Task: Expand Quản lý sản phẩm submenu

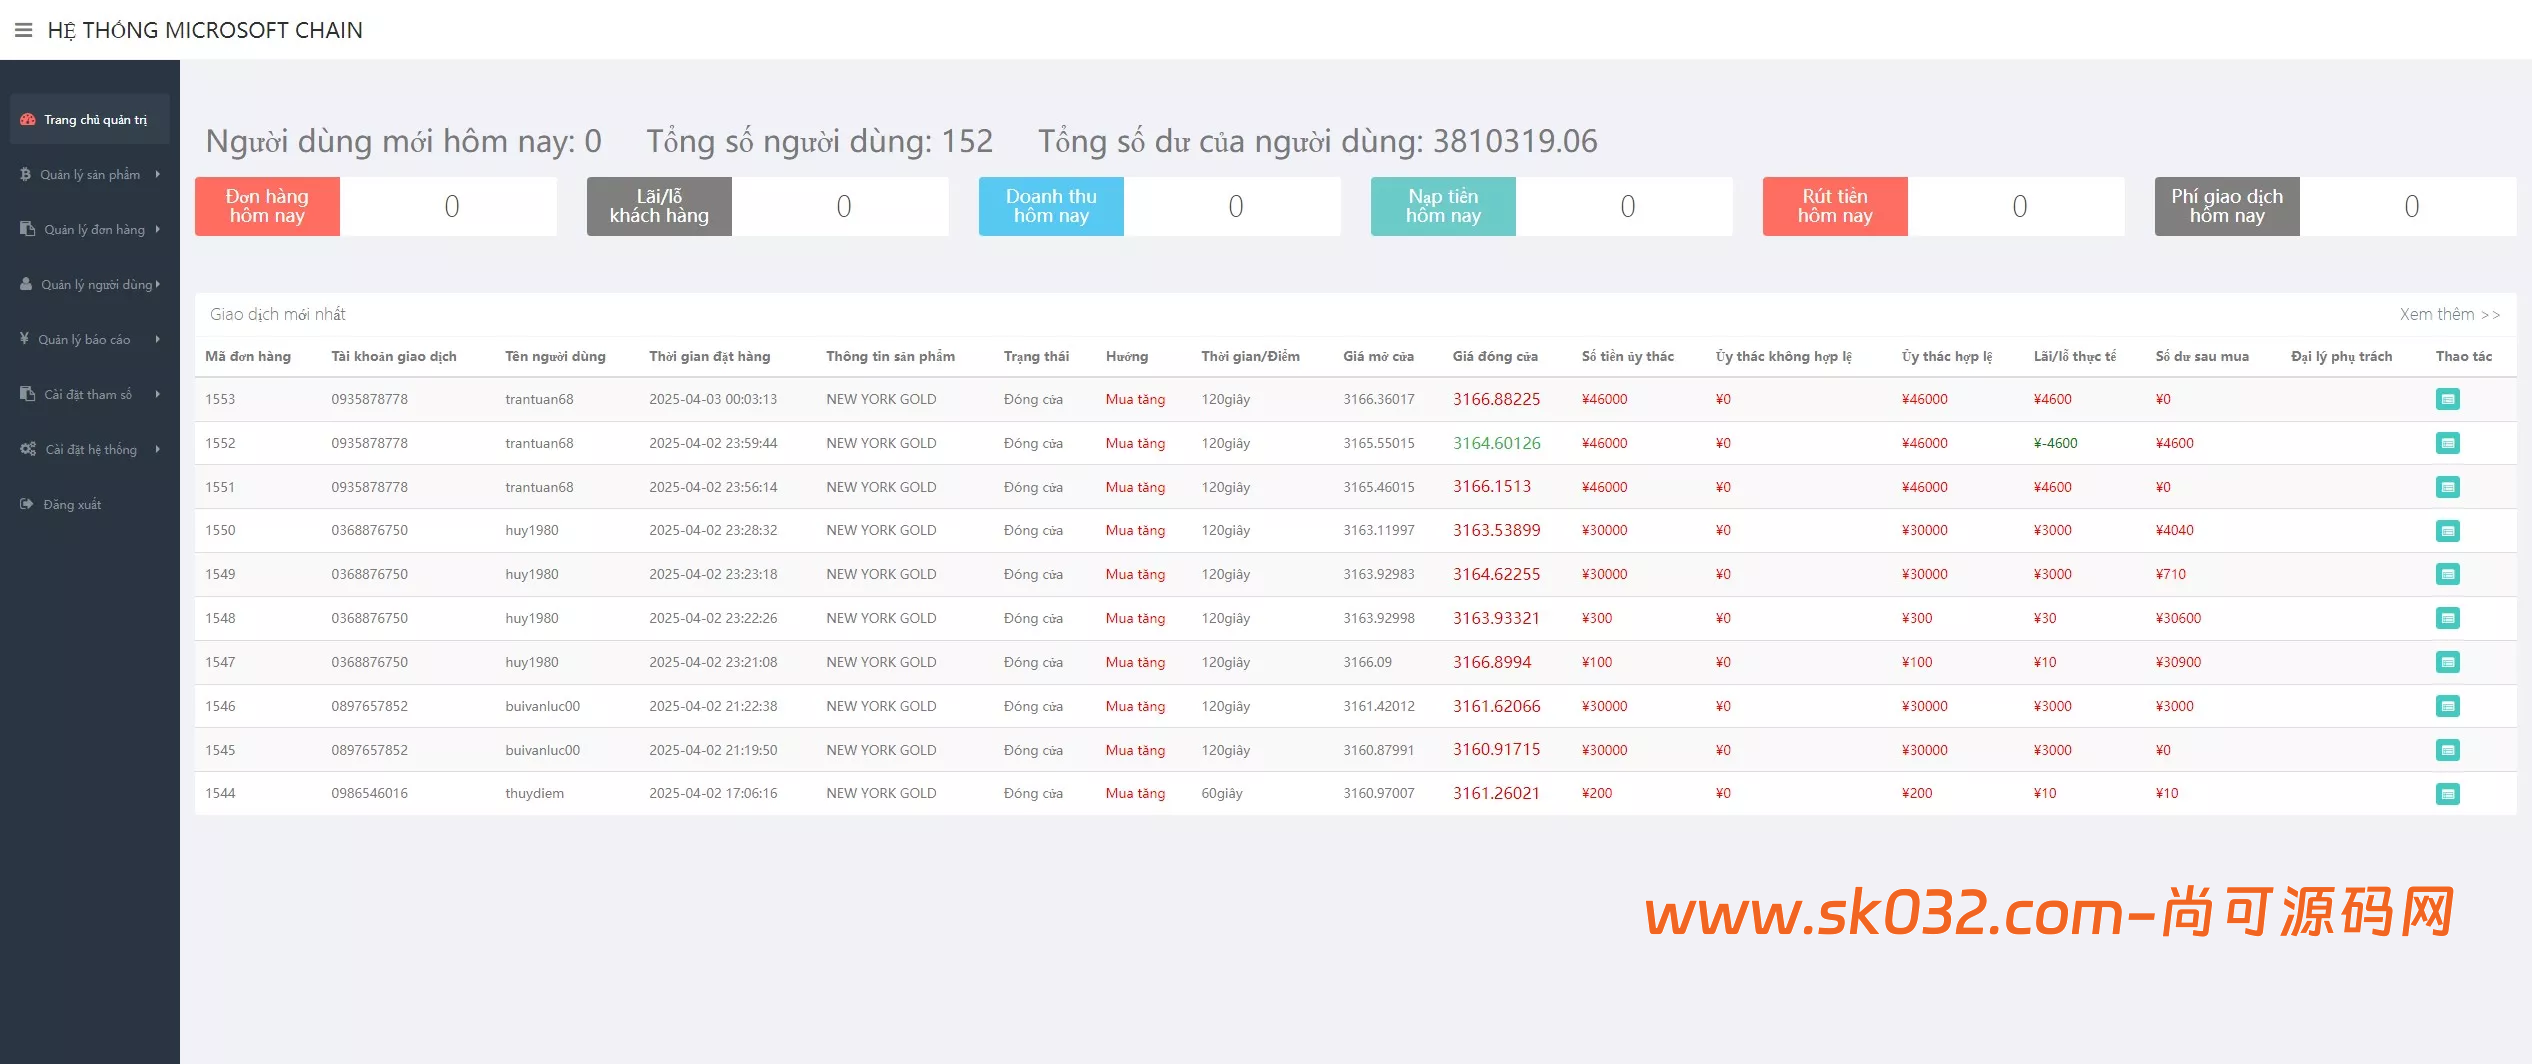Action: pyautogui.click(x=90, y=175)
